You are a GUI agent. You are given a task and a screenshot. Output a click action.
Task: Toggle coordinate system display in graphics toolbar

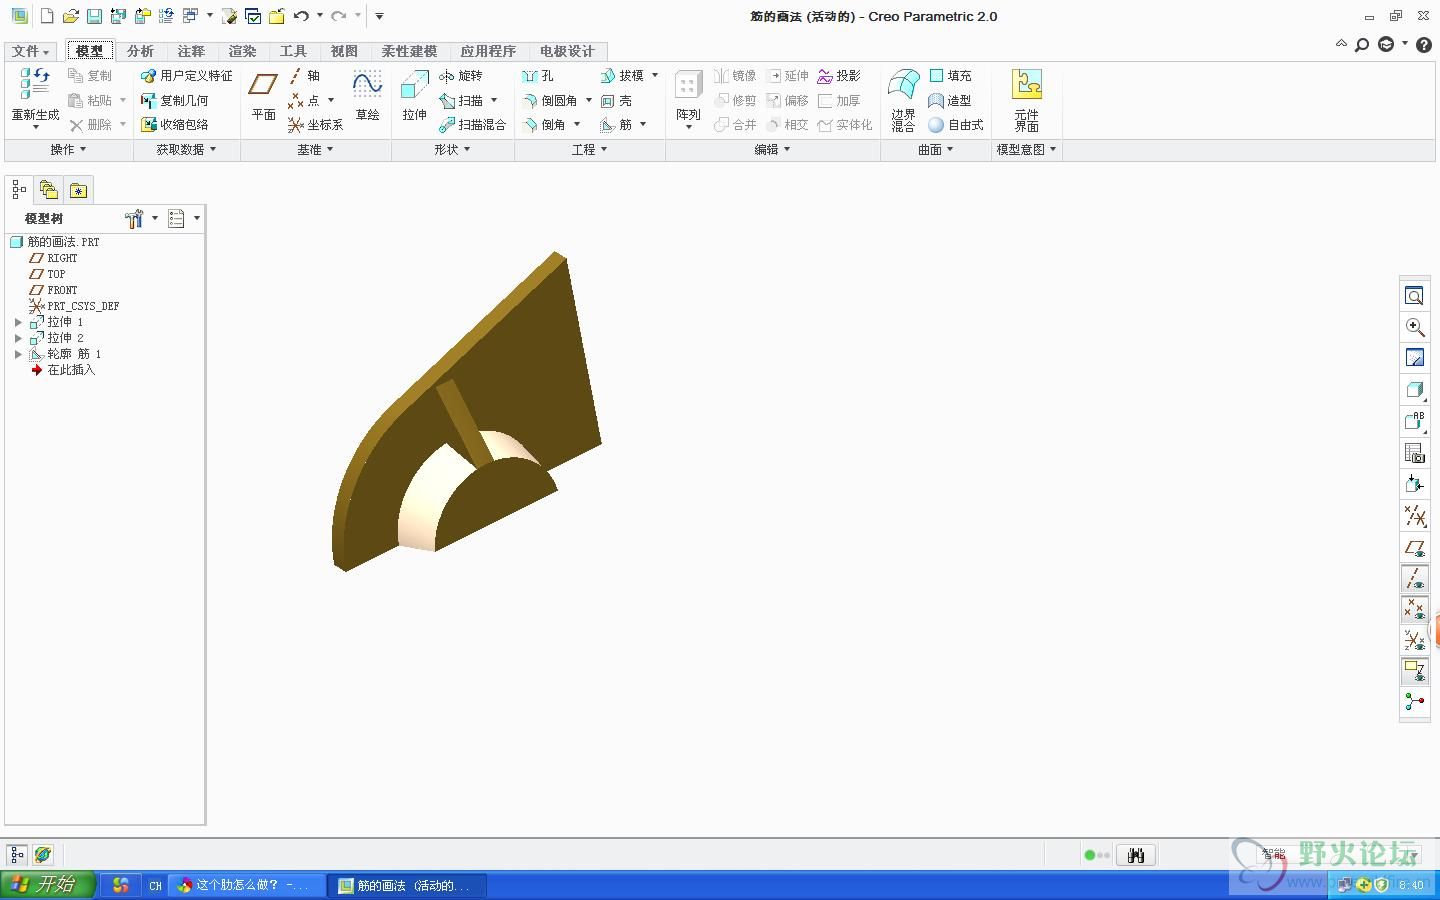[x=1414, y=640]
